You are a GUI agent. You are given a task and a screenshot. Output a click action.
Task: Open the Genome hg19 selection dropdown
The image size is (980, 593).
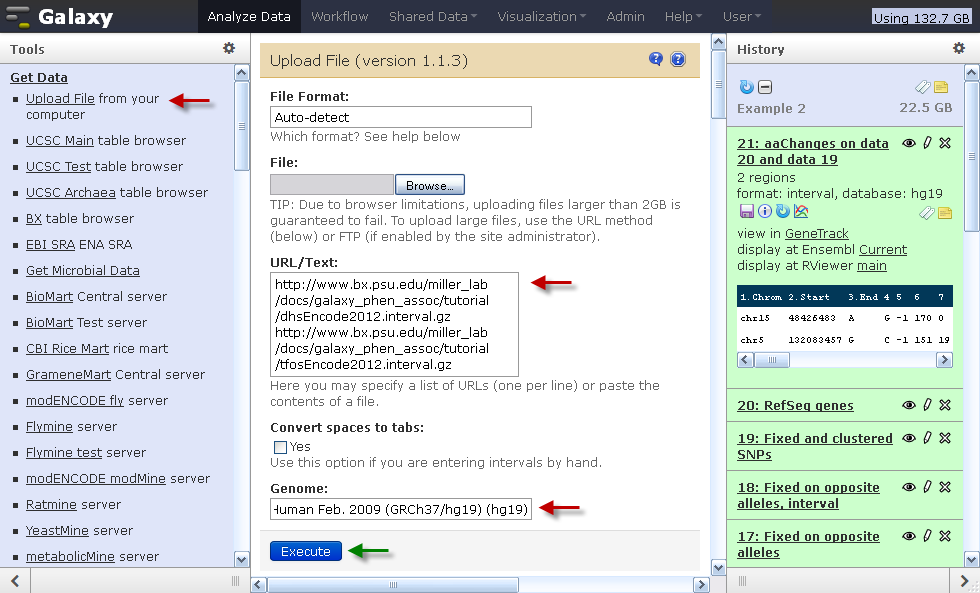click(401, 509)
